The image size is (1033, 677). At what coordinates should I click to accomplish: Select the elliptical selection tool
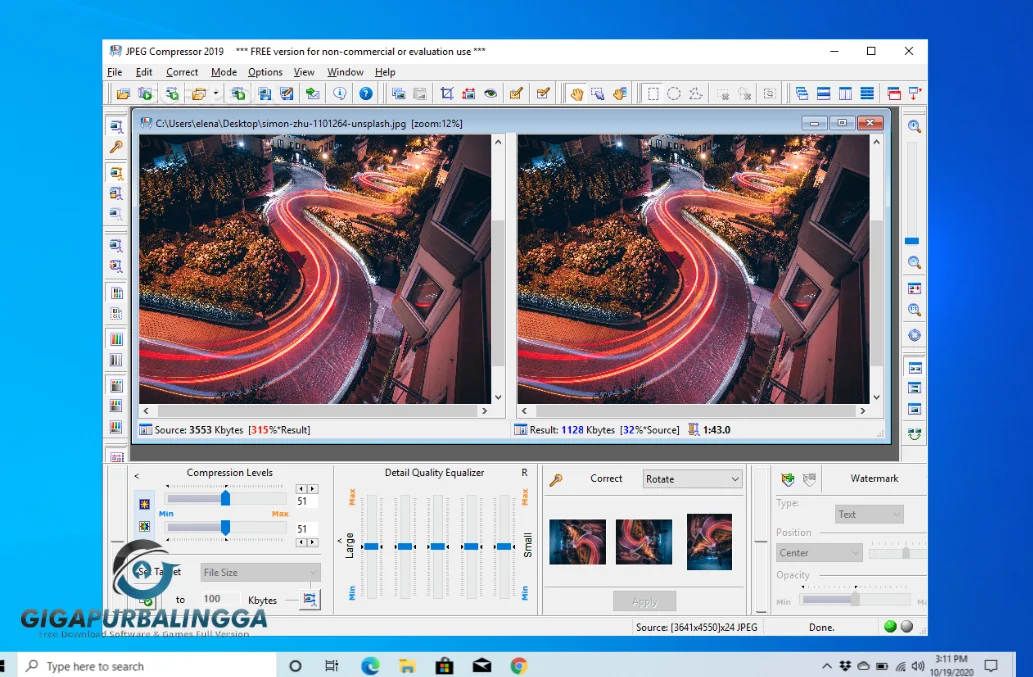[x=674, y=94]
